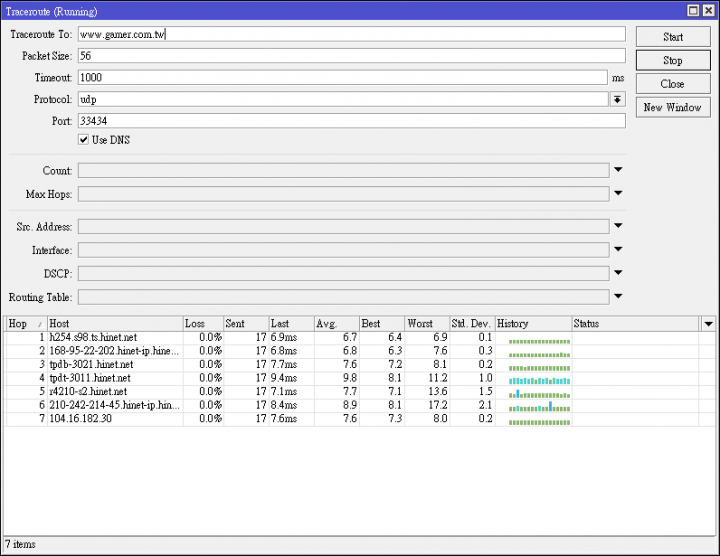Sort by the Sent column header

pyautogui.click(x=246, y=324)
